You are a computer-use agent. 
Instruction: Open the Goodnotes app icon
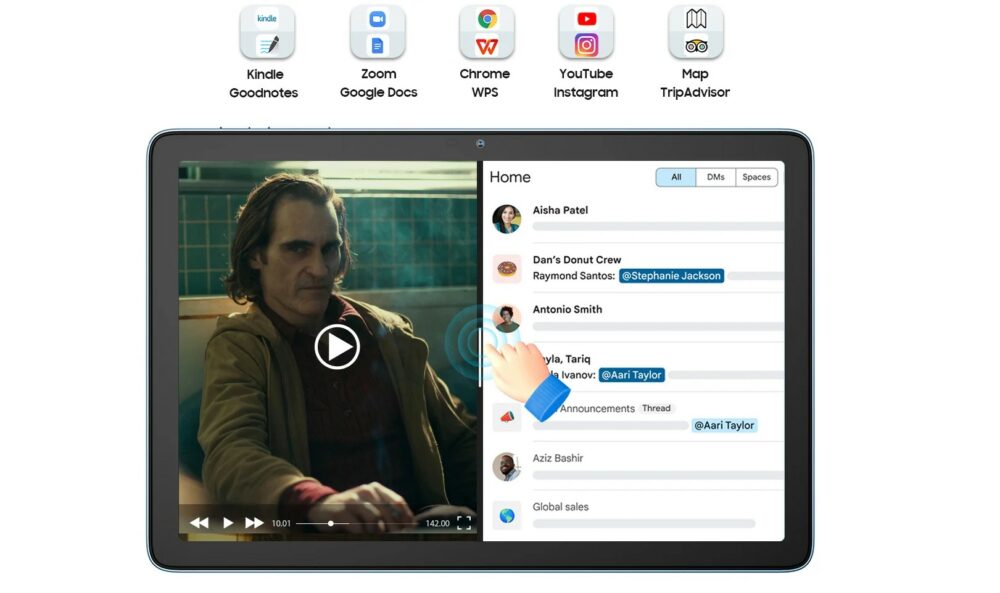268,45
